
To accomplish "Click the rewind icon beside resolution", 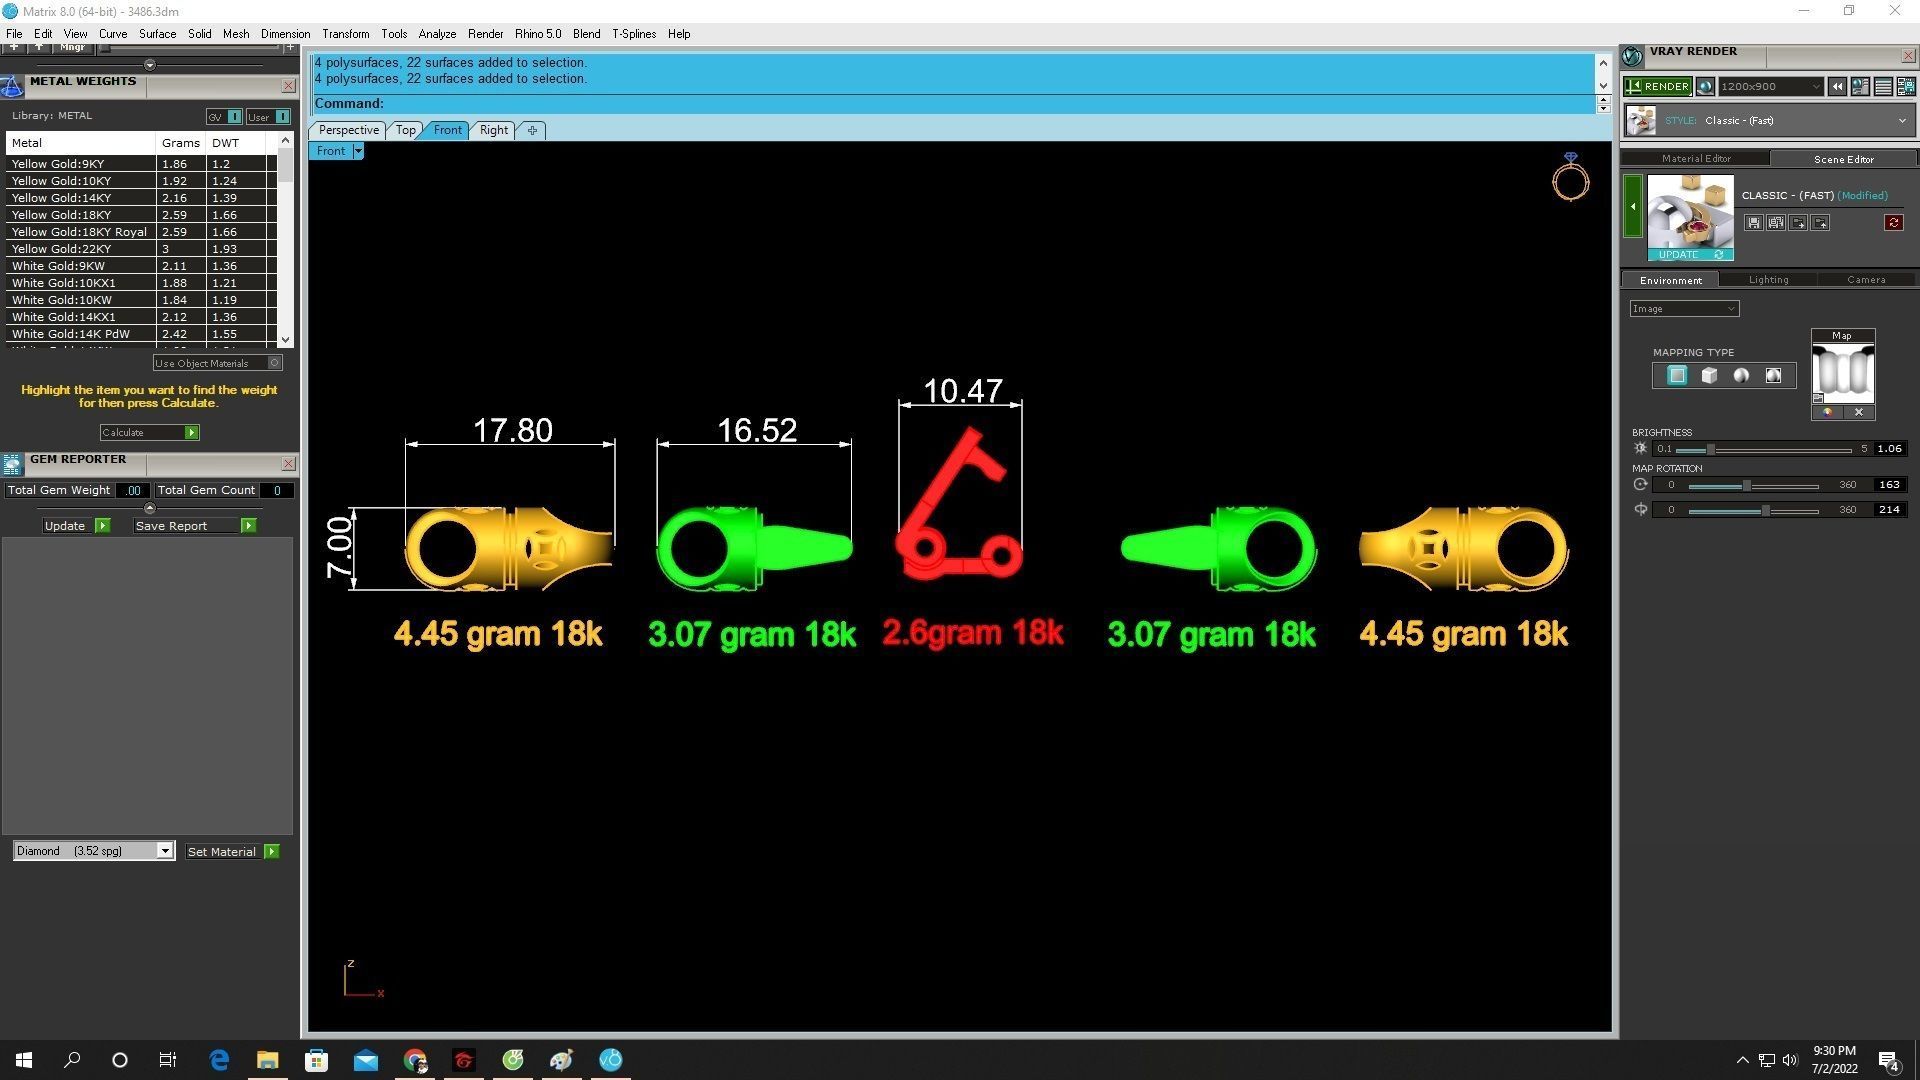I will click(x=1837, y=87).
